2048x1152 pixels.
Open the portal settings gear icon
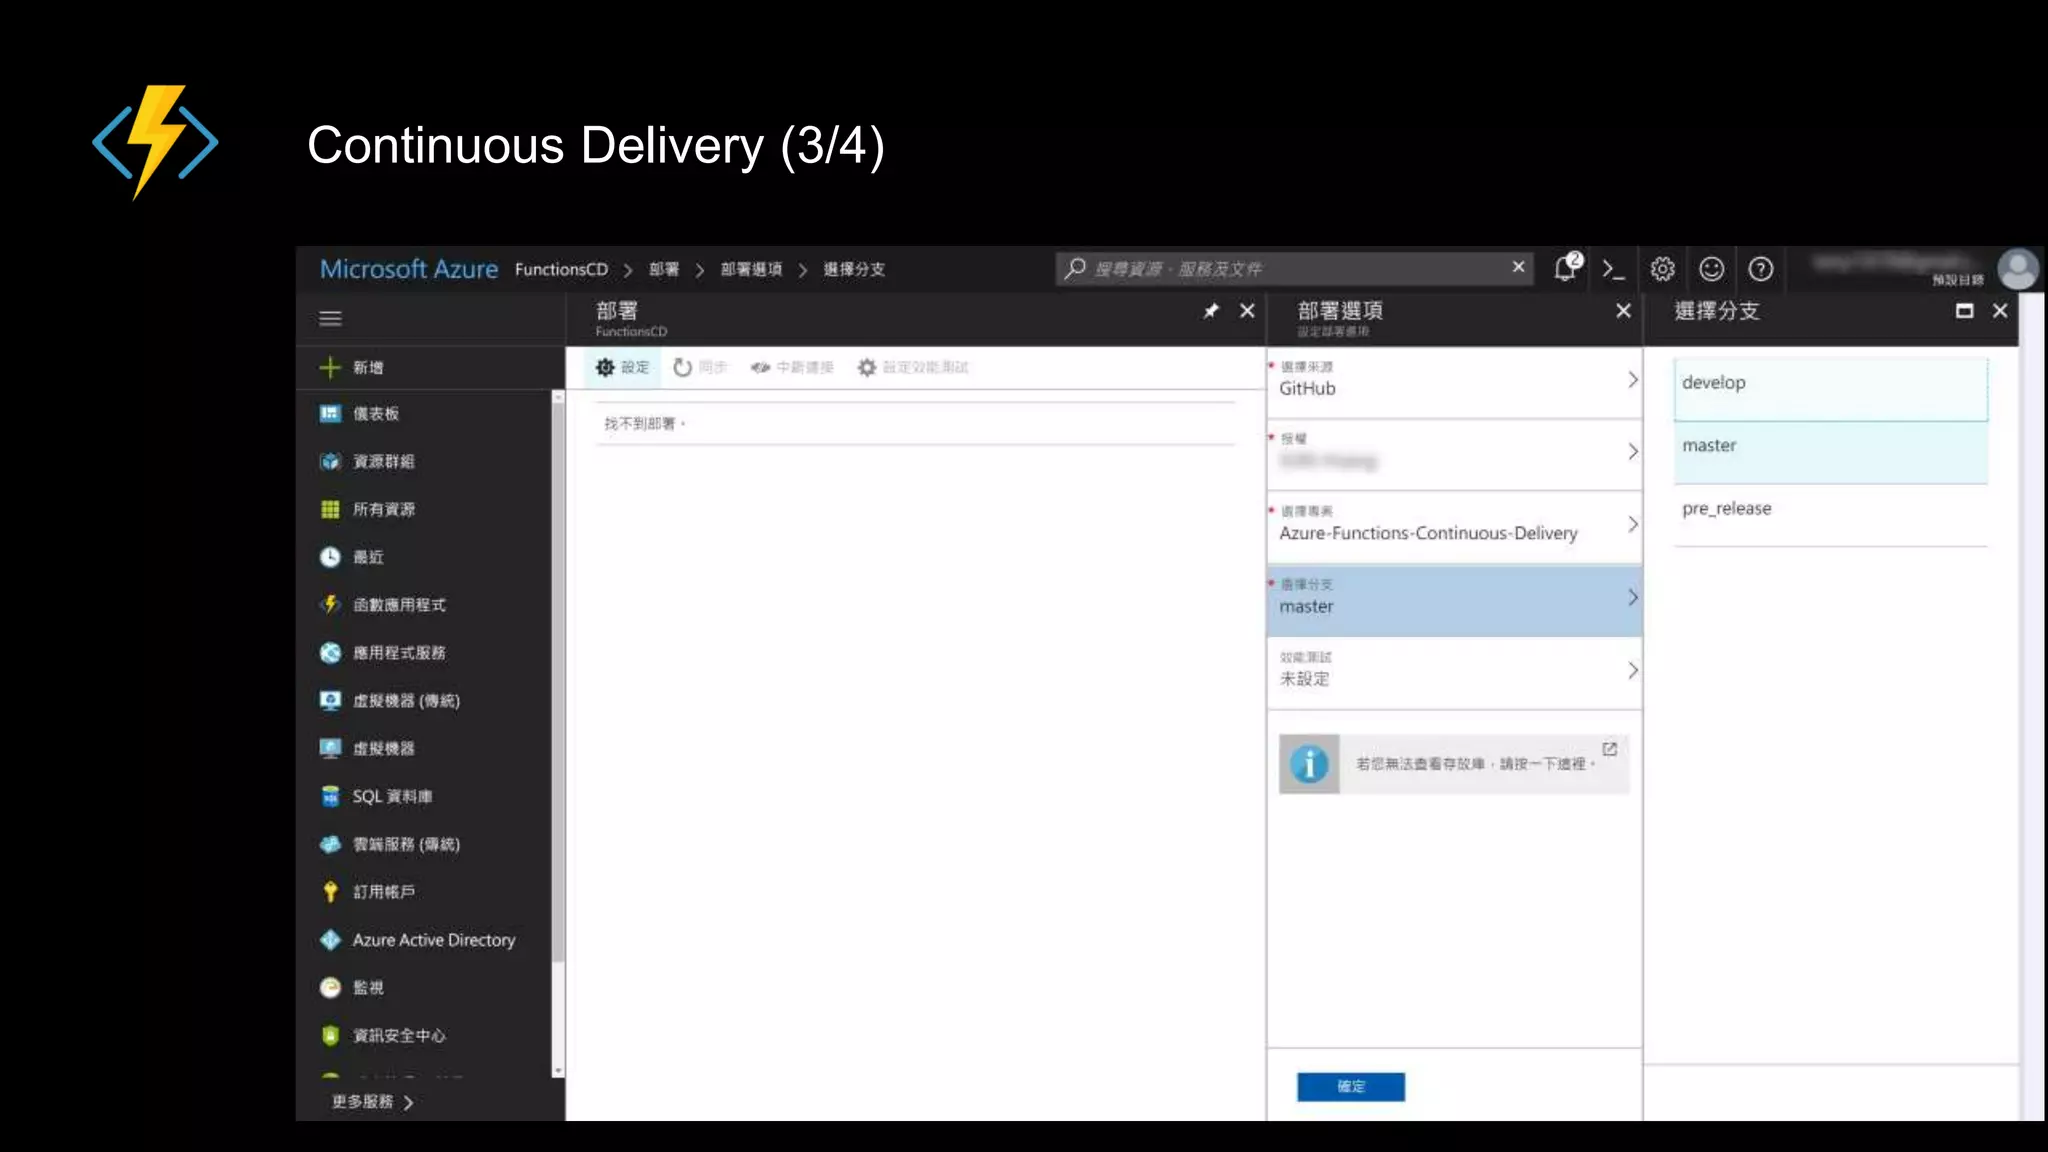[x=1662, y=269]
